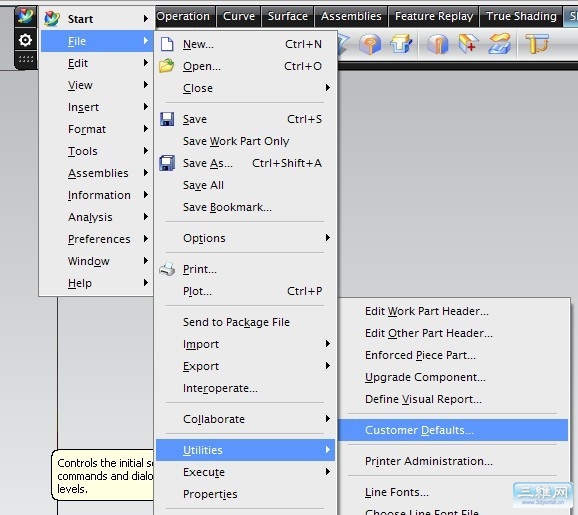578x515 pixels.
Task: Click the Open folder icon
Action: click(x=167, y=66)
